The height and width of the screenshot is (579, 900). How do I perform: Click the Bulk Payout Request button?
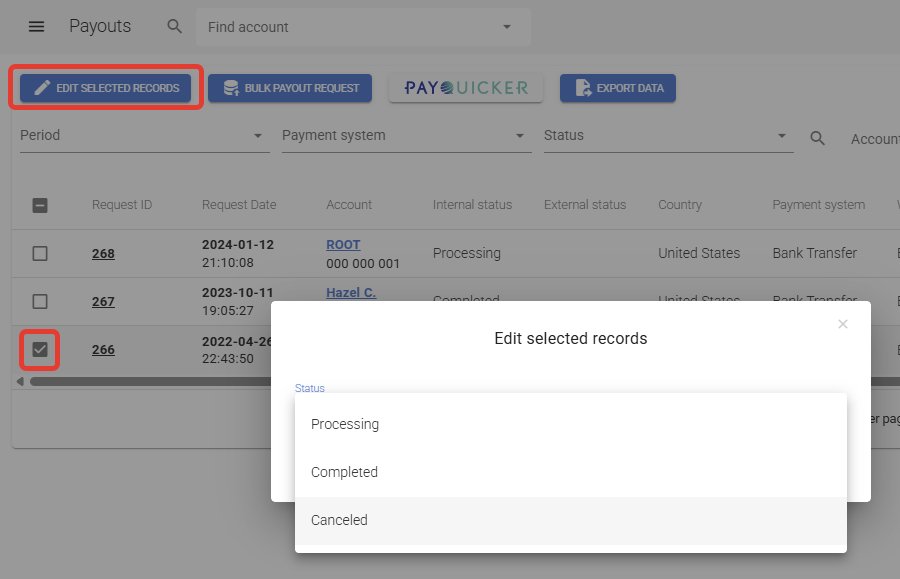point(290,88)
